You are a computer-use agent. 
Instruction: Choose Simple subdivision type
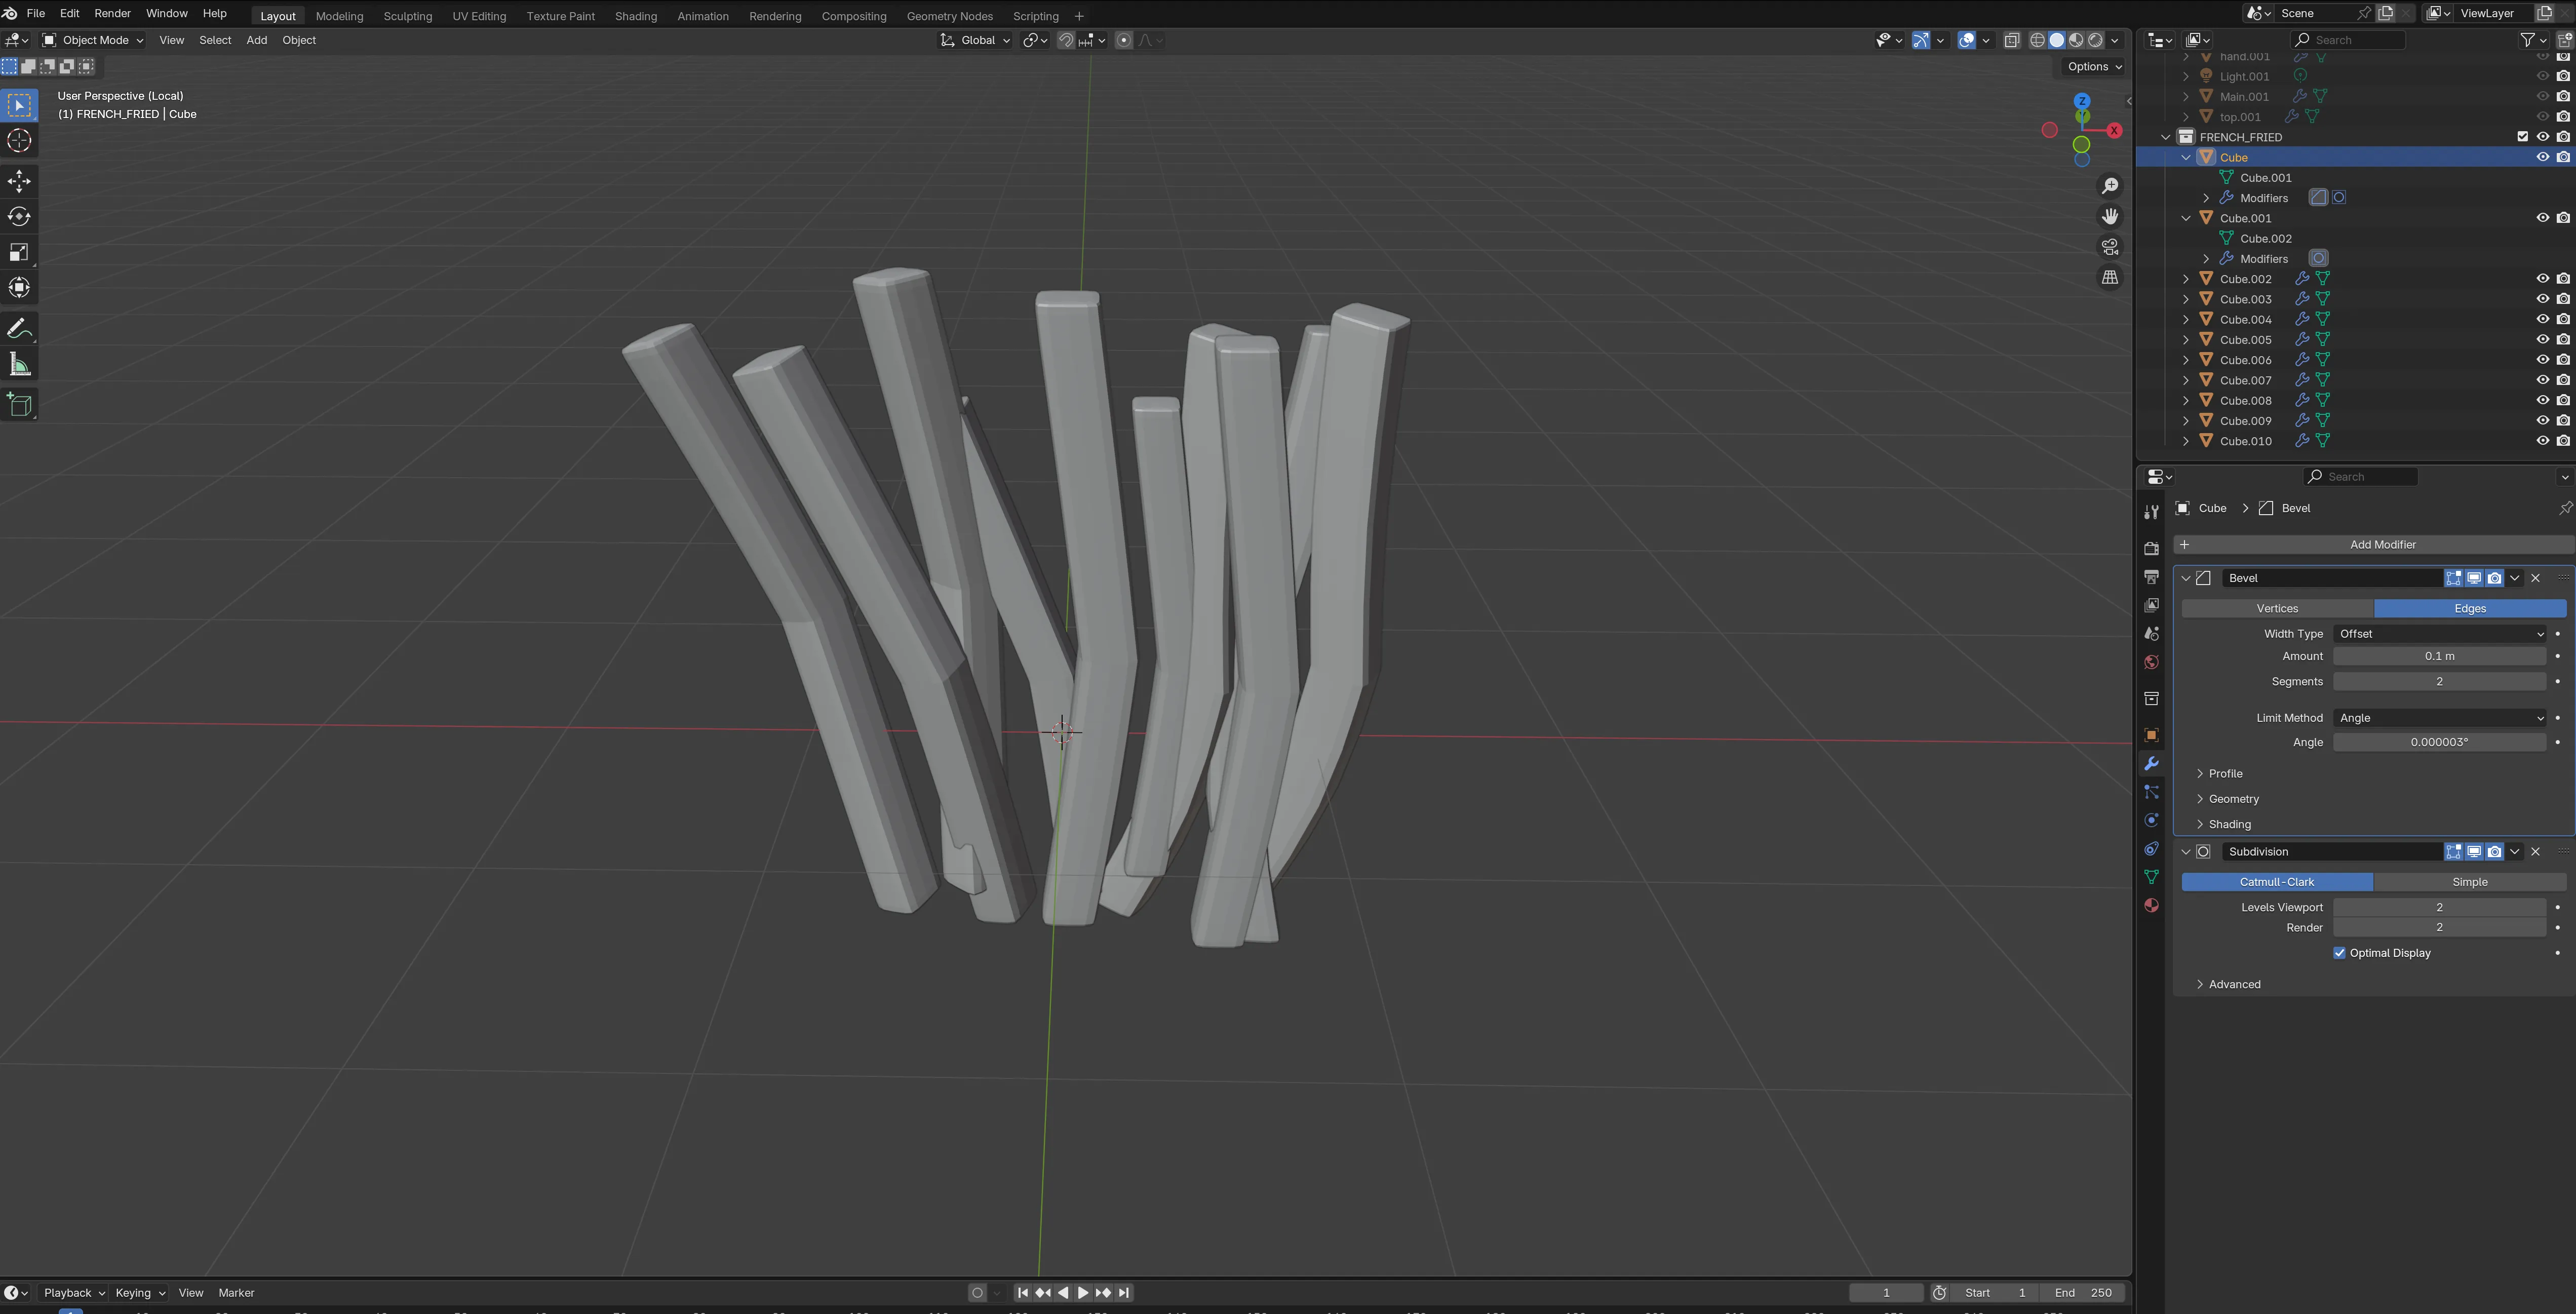[x=2469, y=883]
